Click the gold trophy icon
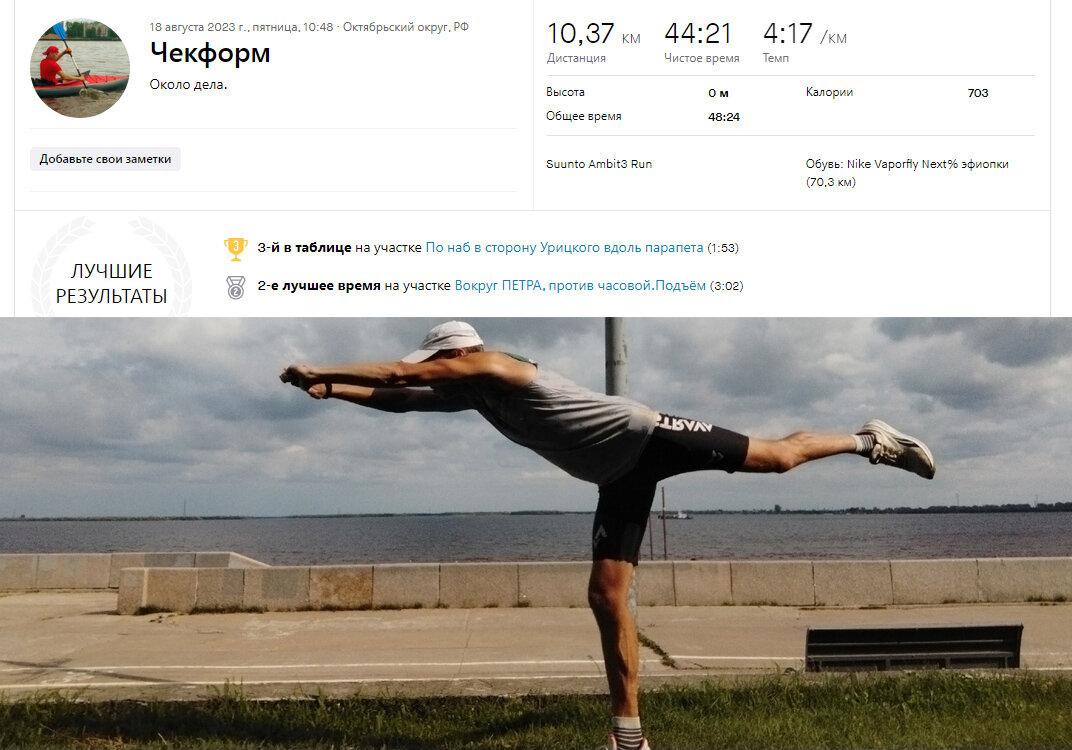Image resolution: width=1072 pixels, height=750 pixels. [x=236, y=248]
